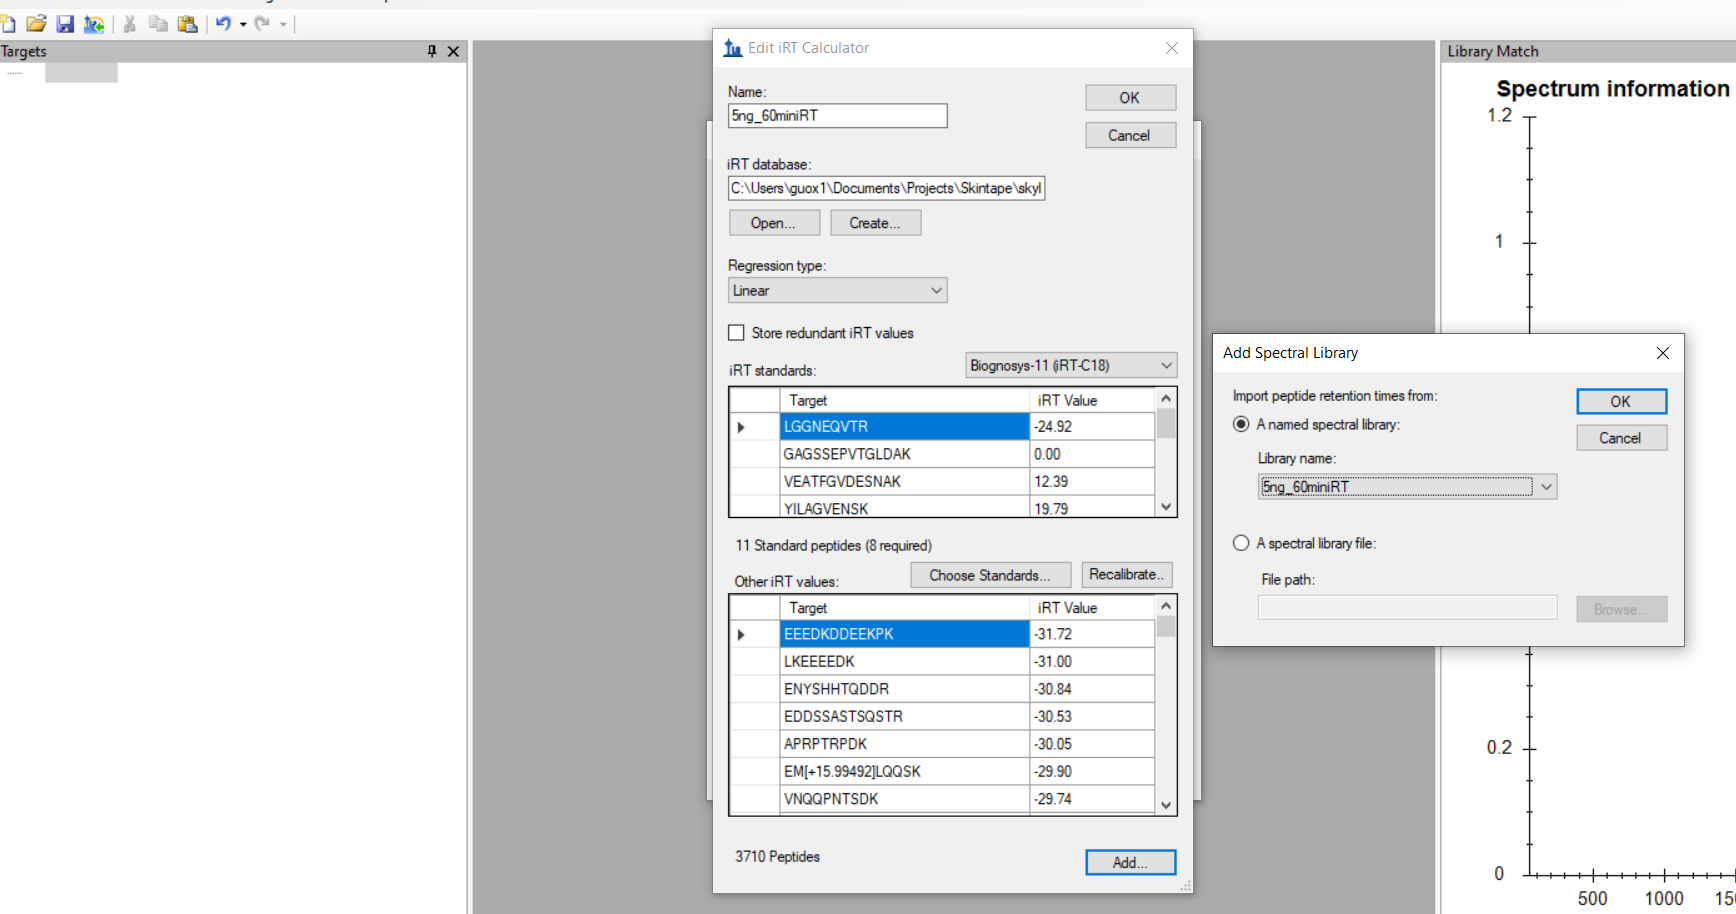The height and width of the screenshot is (914, 1736).
Task: Select the 'A named spectral library' option
Action: [x=1241, y=424]
